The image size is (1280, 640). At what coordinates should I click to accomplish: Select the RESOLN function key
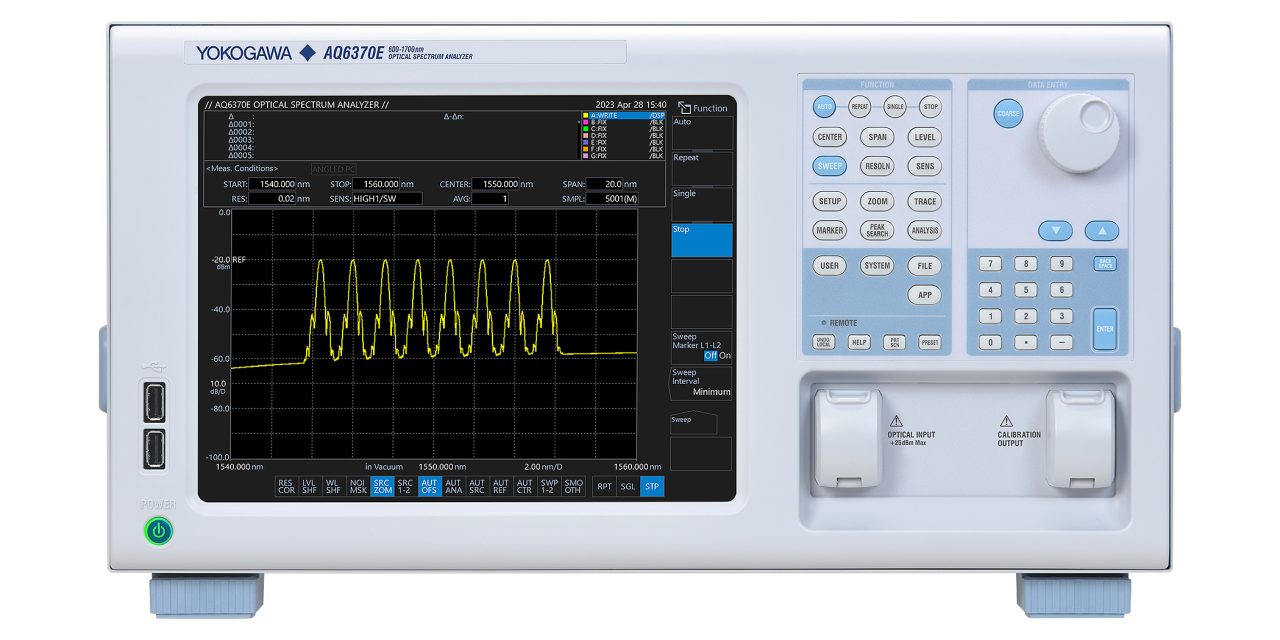pyautogui.click(x=877, y=167)
